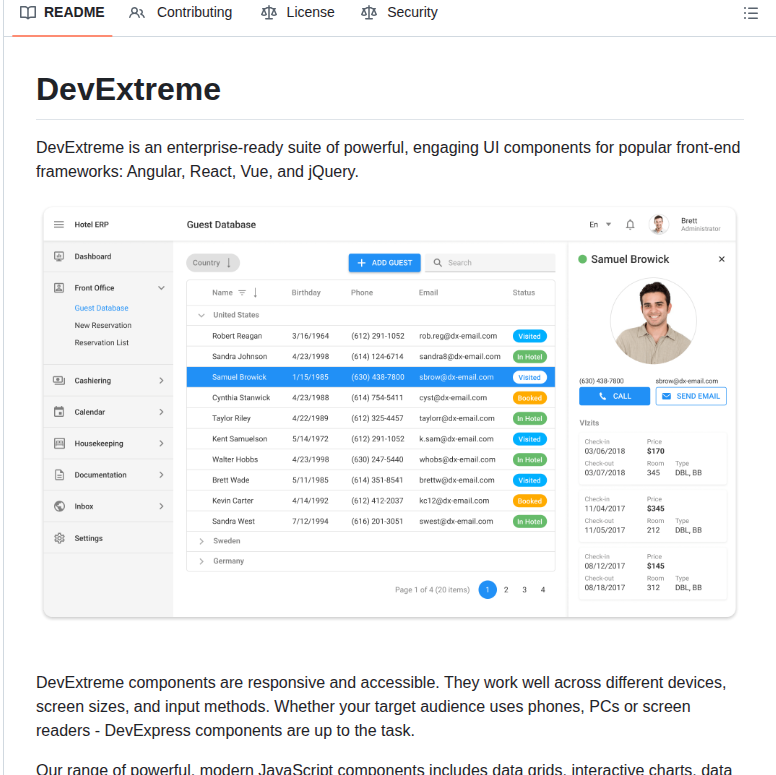
Task: Select the Cynthia Stanwick row
Action: coord(371,398)
